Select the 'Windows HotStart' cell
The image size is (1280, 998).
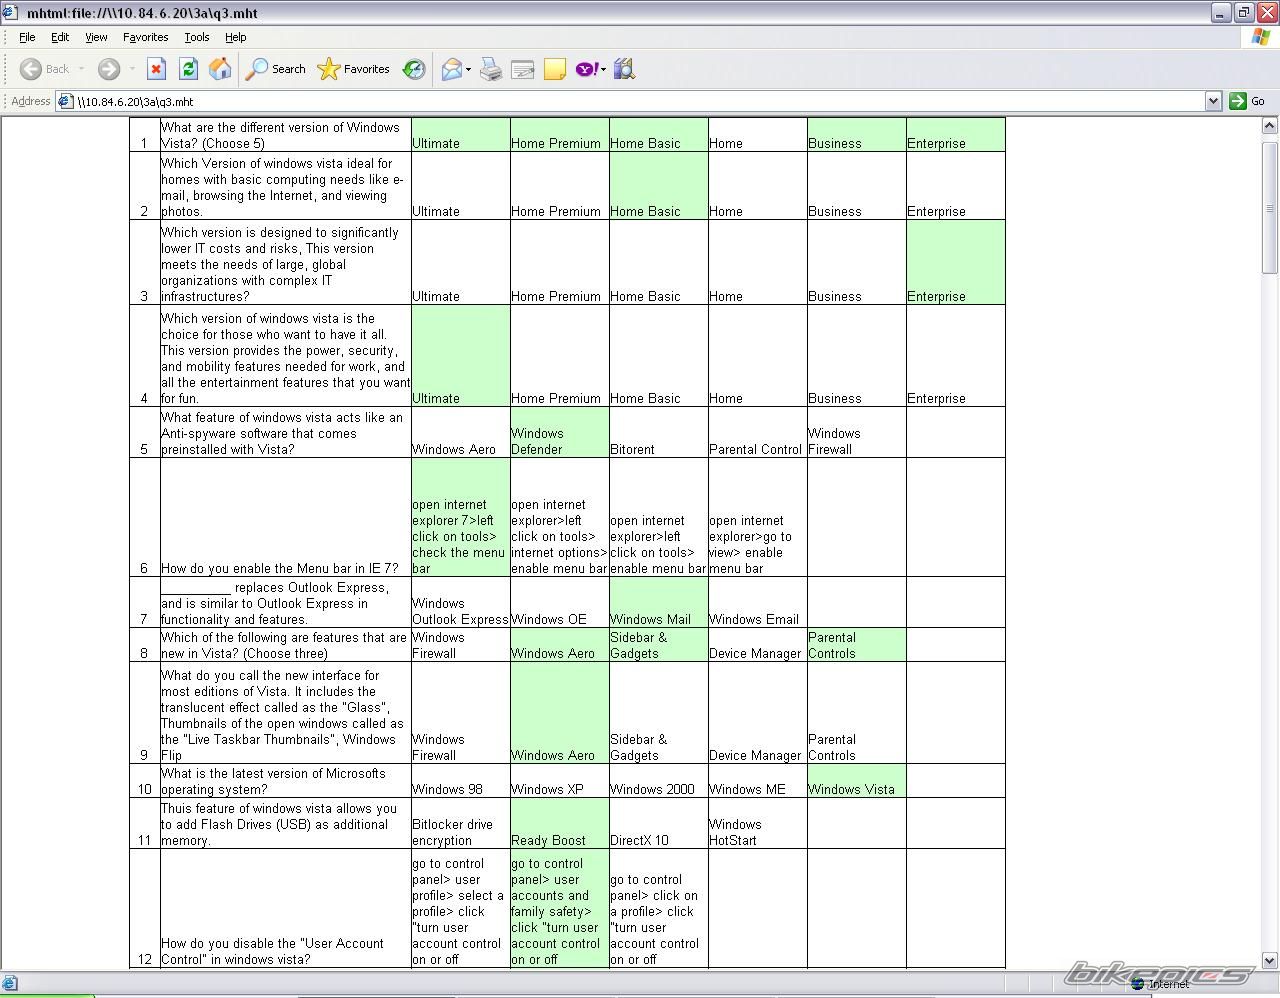point(758,823)
